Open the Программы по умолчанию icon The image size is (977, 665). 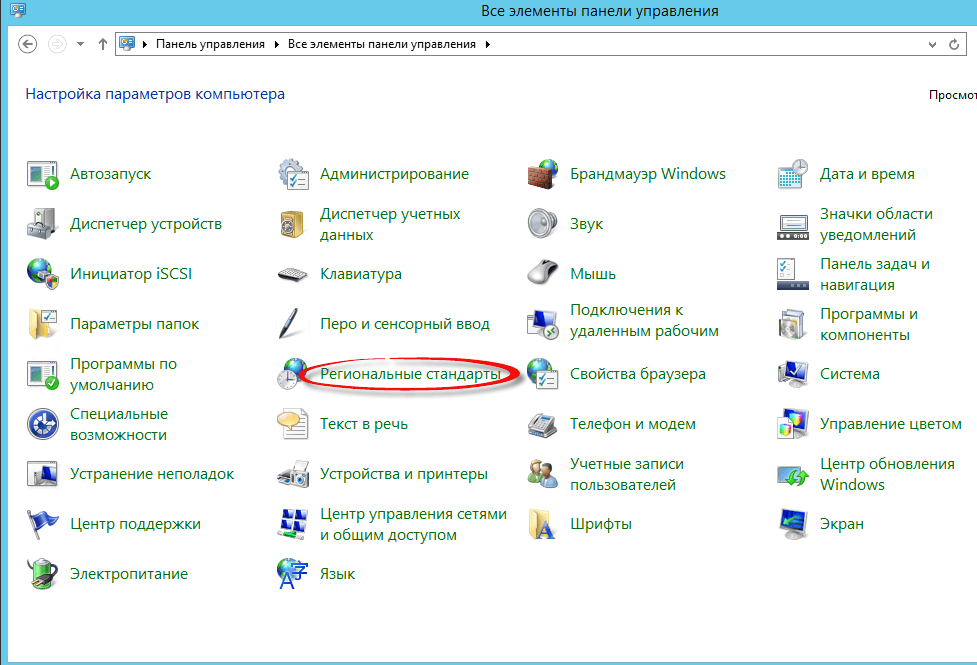click(42, 374)
